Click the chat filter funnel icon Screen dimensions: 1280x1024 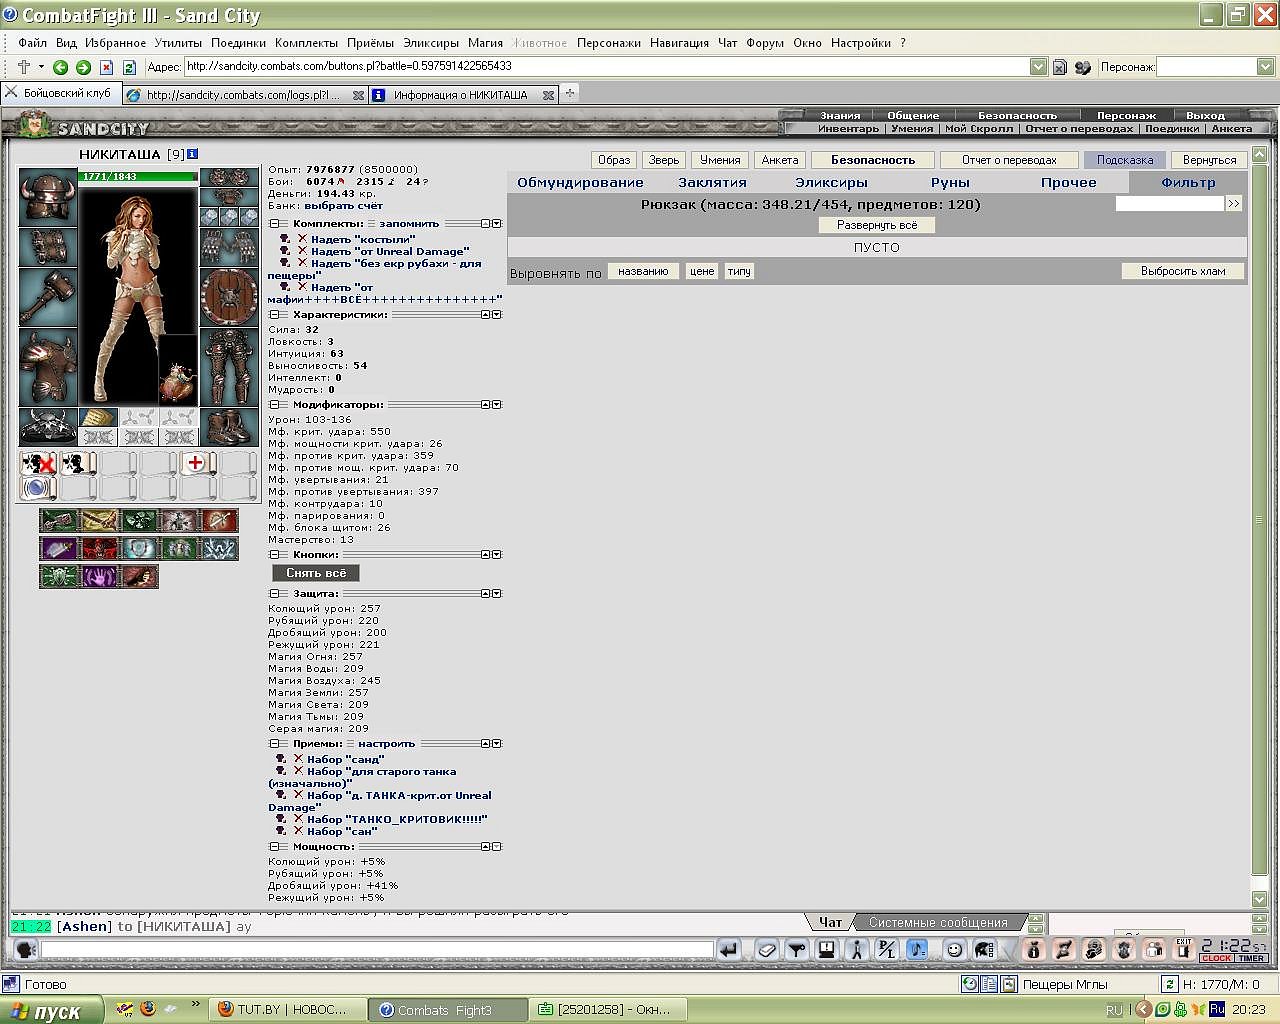coord(797,950)
